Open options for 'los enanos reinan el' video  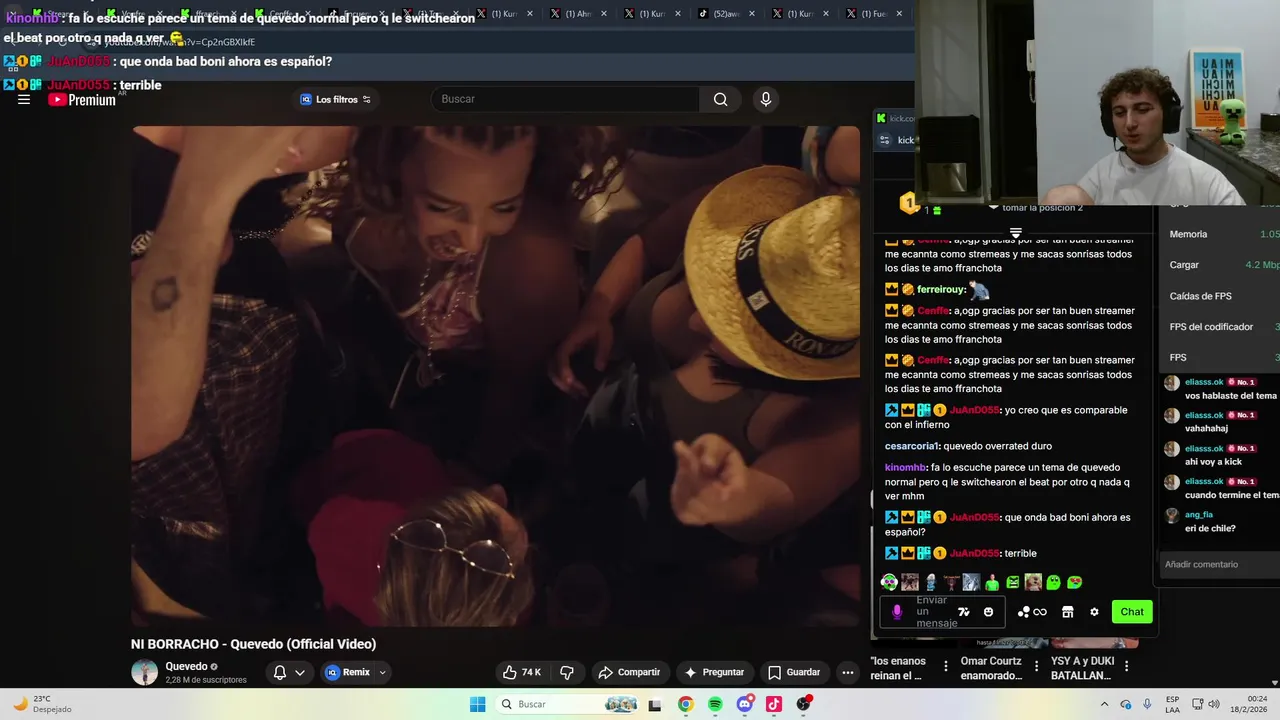[946, 666]
